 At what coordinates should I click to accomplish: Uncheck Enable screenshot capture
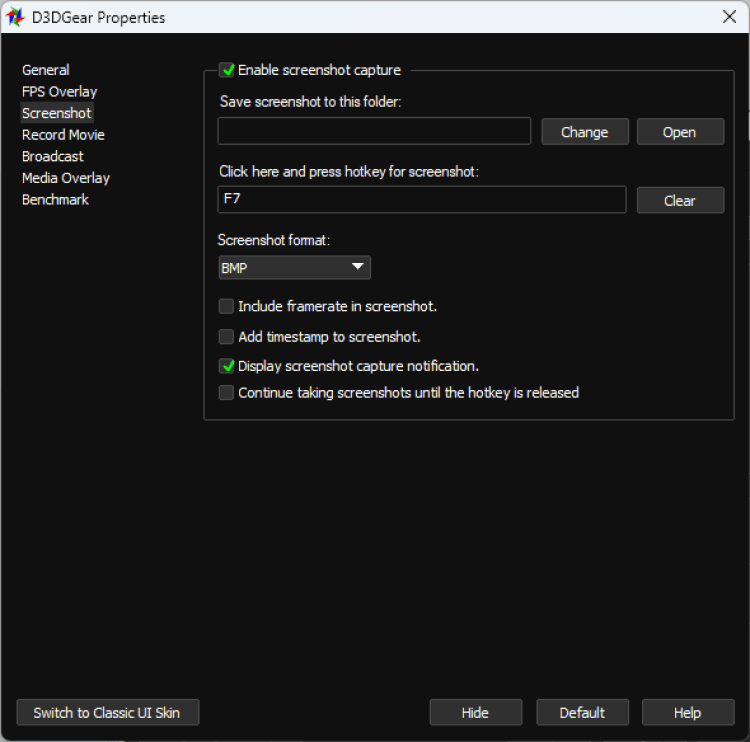(227, 70)
